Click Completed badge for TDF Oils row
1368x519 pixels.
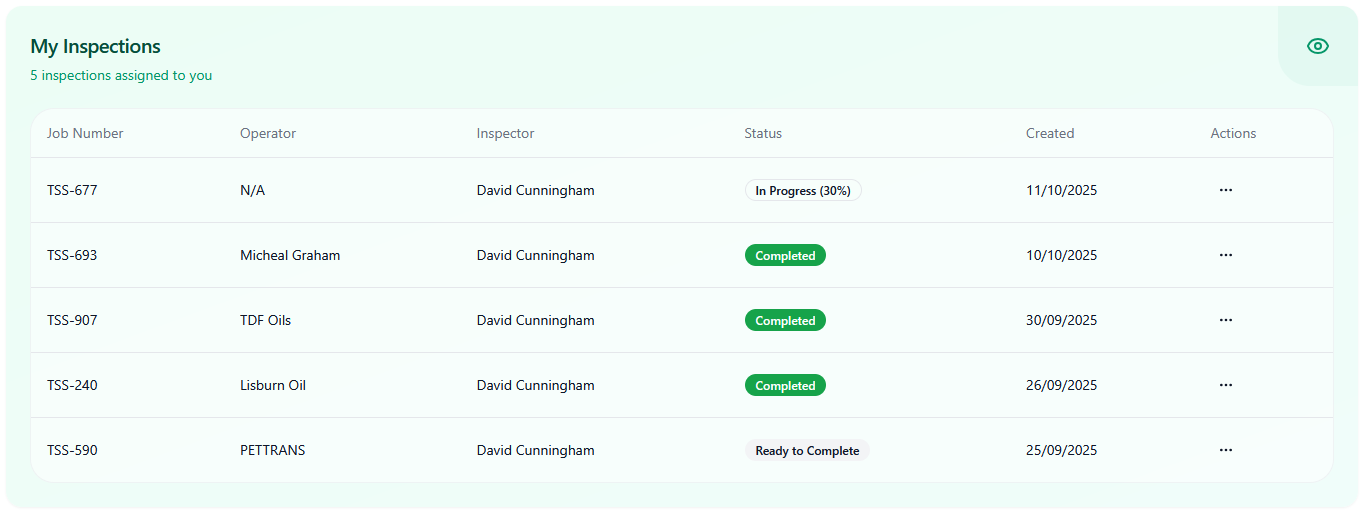785,321
